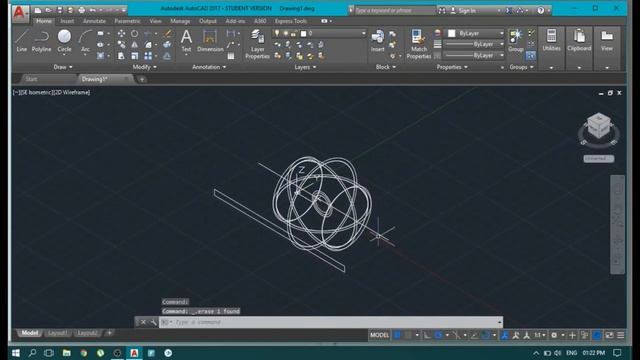Click the Rotate tool in Modify panel
Viewport: 640px width, 360px height.
coord(134,34)
